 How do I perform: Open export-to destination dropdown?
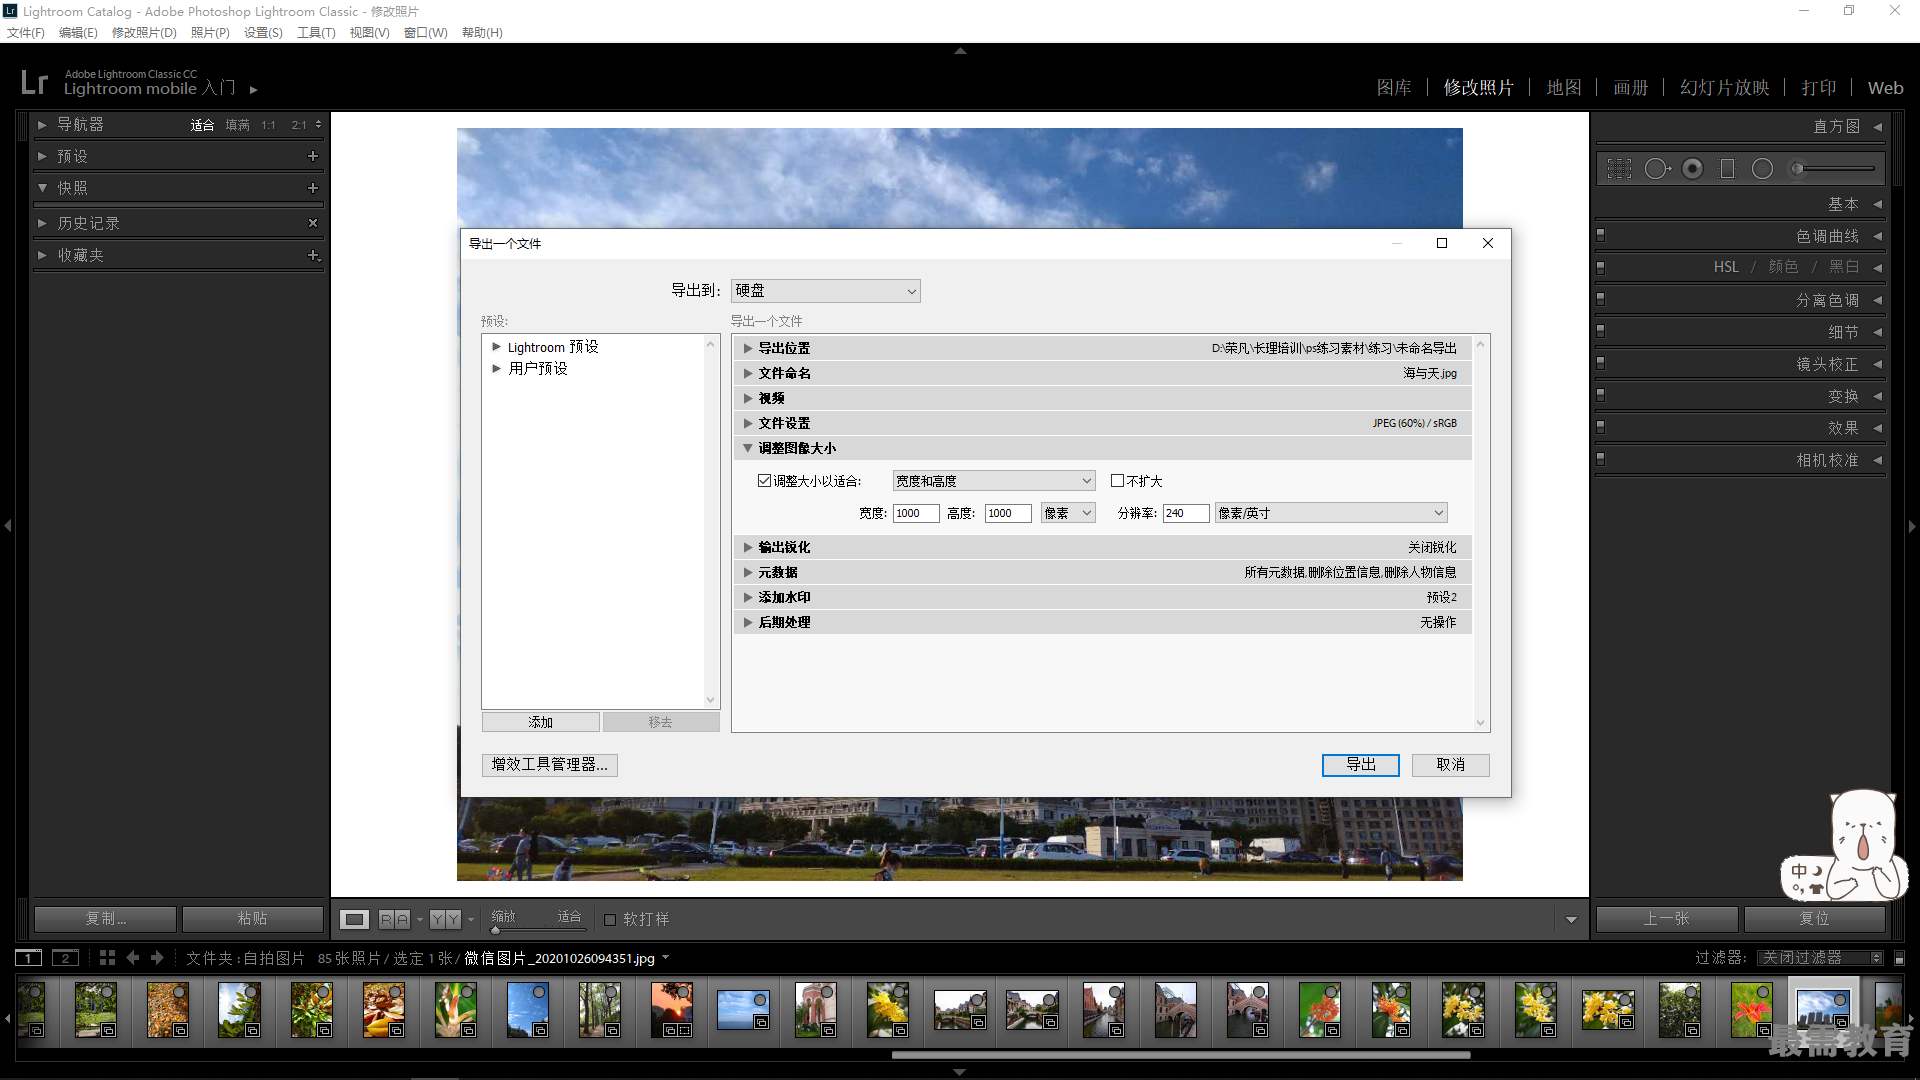pyautogui.click(x=825, y=291)
